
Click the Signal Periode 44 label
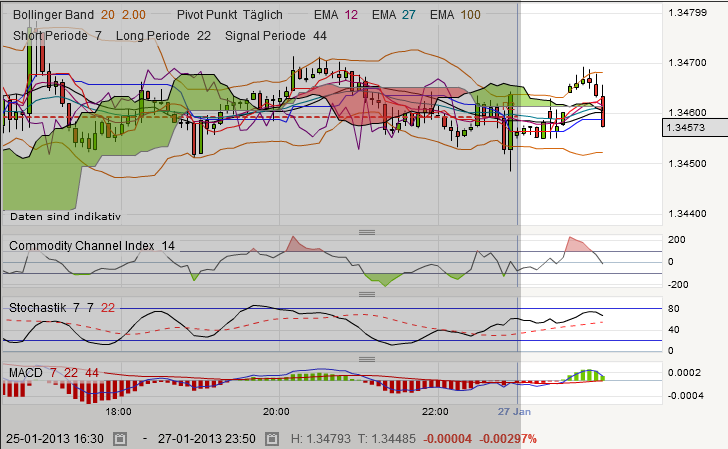276,36
